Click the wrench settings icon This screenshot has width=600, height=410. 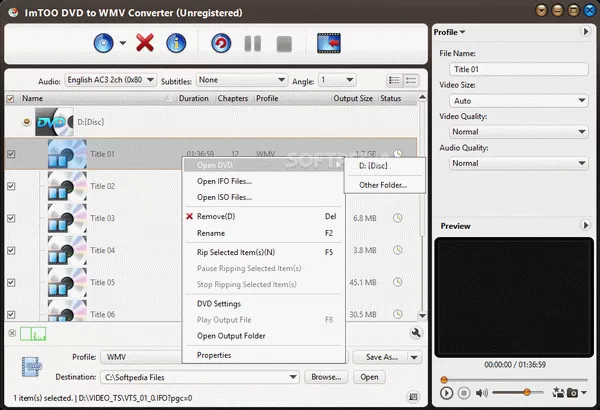click(x=416, y=333)
